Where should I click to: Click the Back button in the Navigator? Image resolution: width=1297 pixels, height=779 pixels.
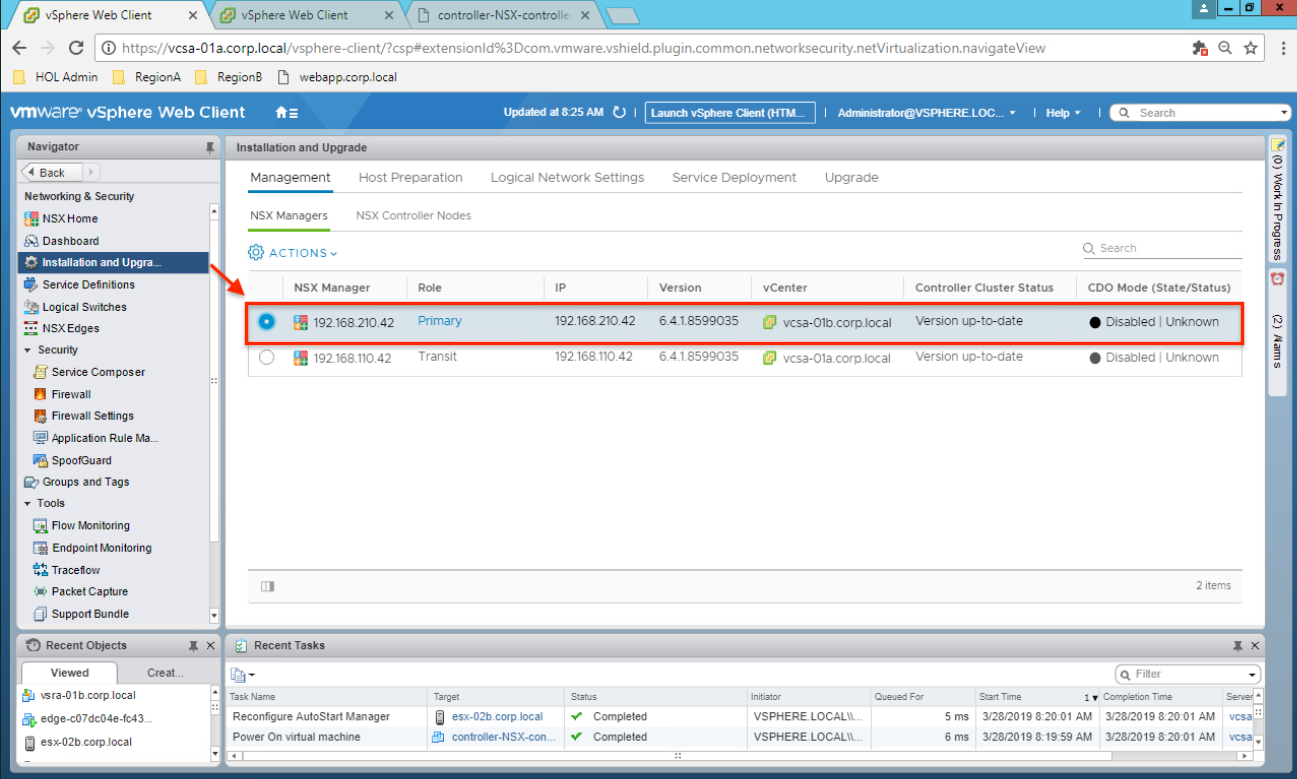click(x=50, y=172)
